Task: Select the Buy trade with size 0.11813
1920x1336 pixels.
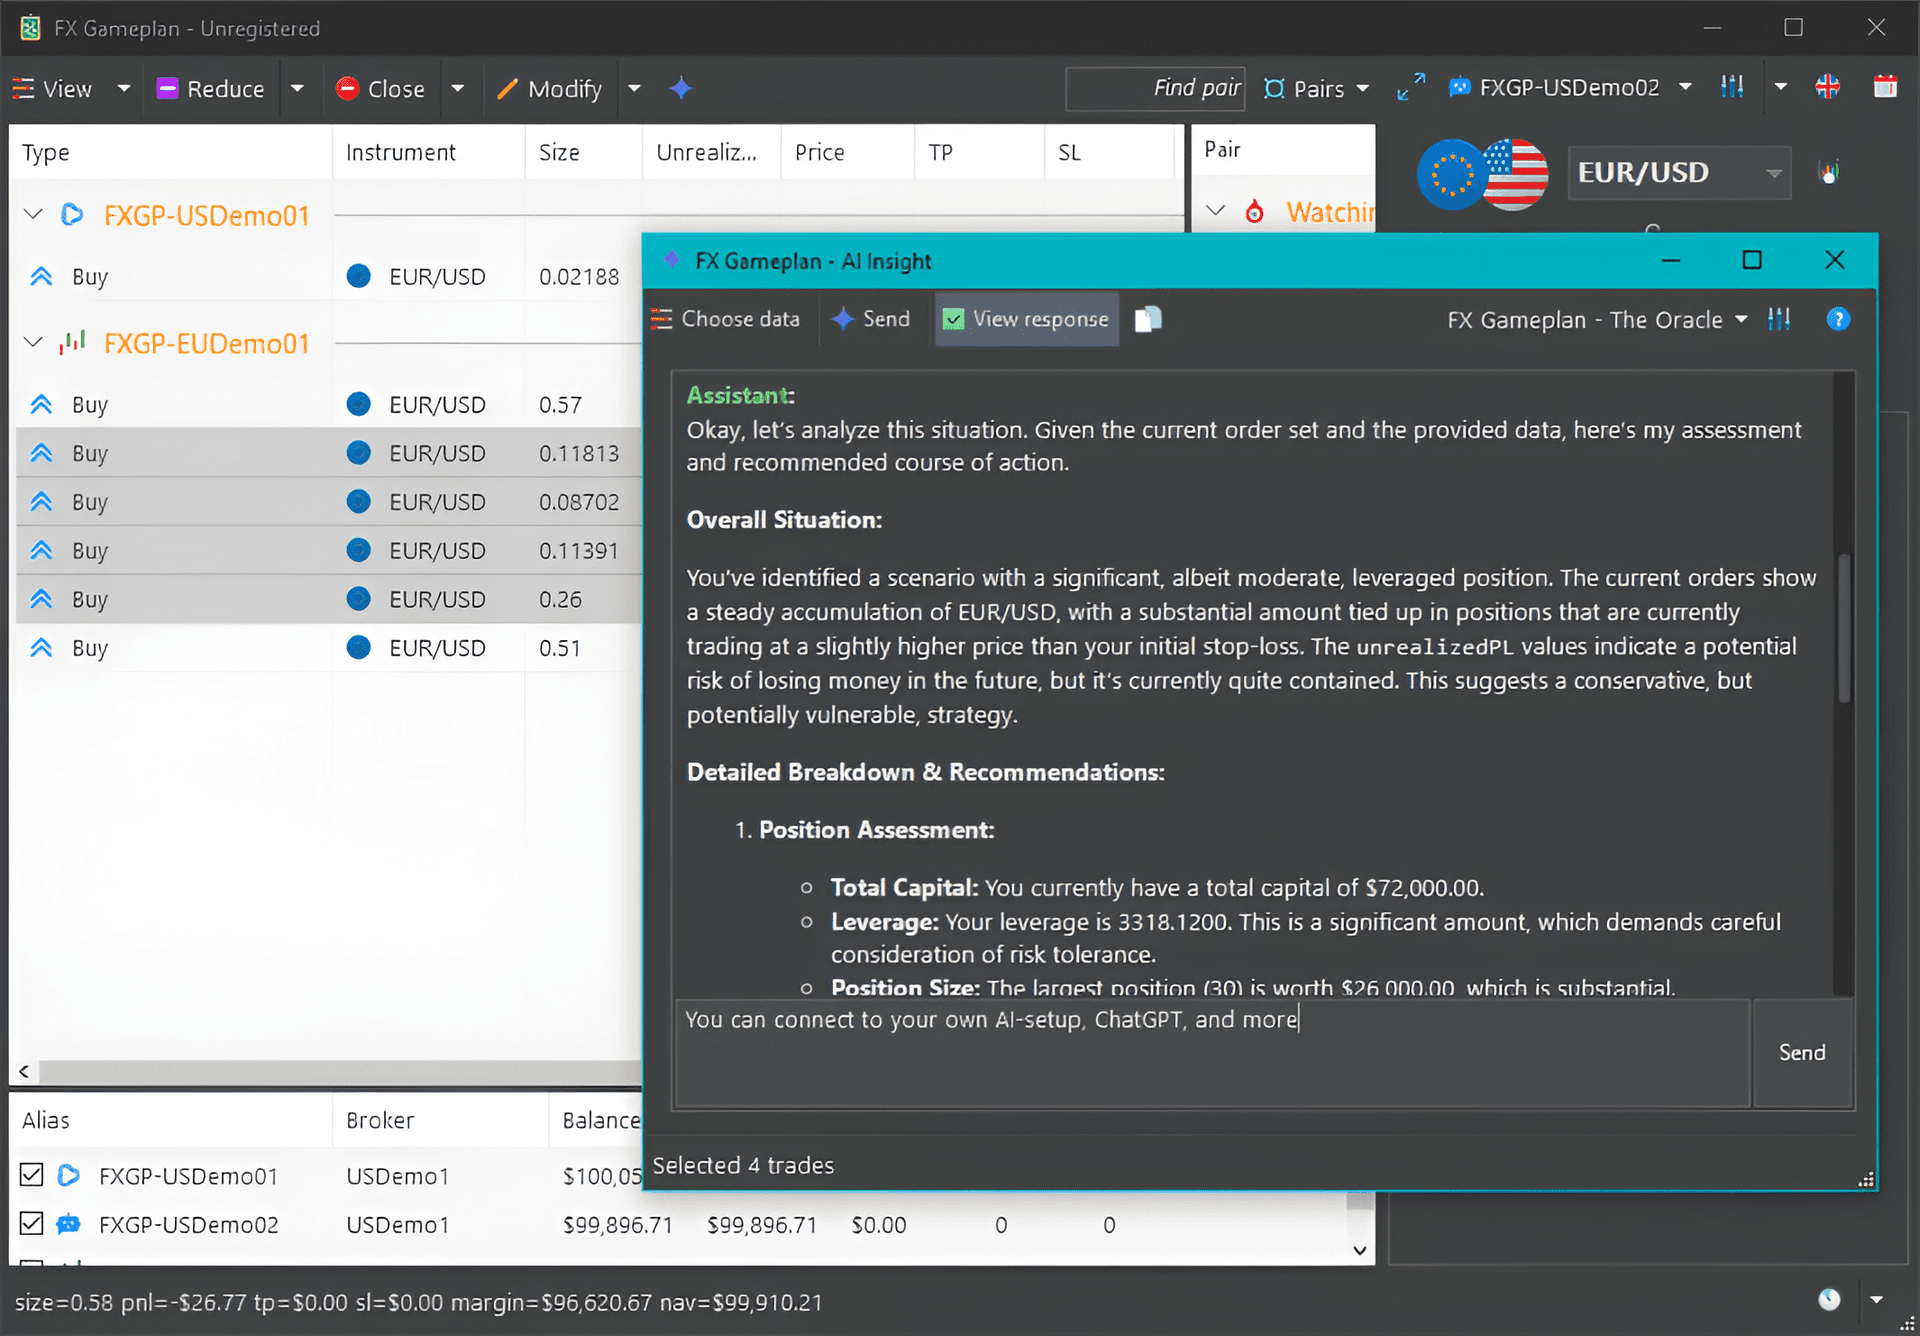Action: pyautogui.click(x=327, y=454)
